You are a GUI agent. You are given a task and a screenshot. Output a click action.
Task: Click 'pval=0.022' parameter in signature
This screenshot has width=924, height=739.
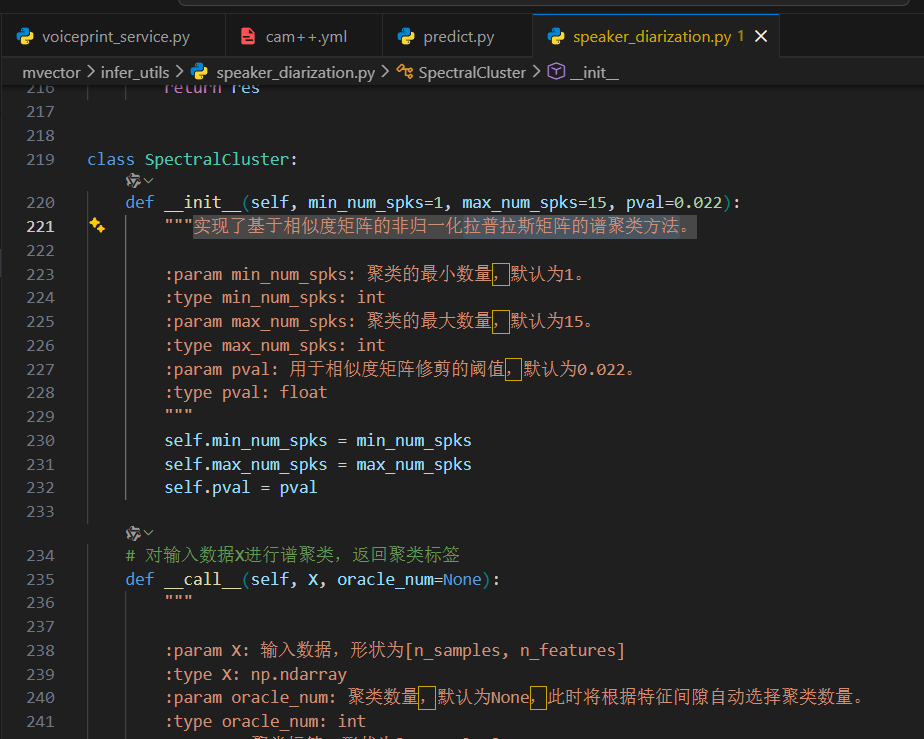(674, 203)
